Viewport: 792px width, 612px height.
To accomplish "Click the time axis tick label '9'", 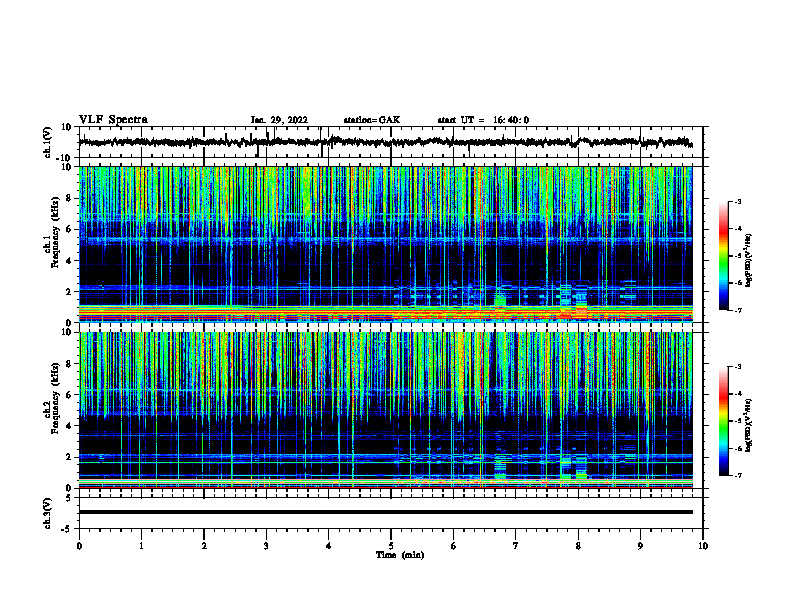I will 640,546.
